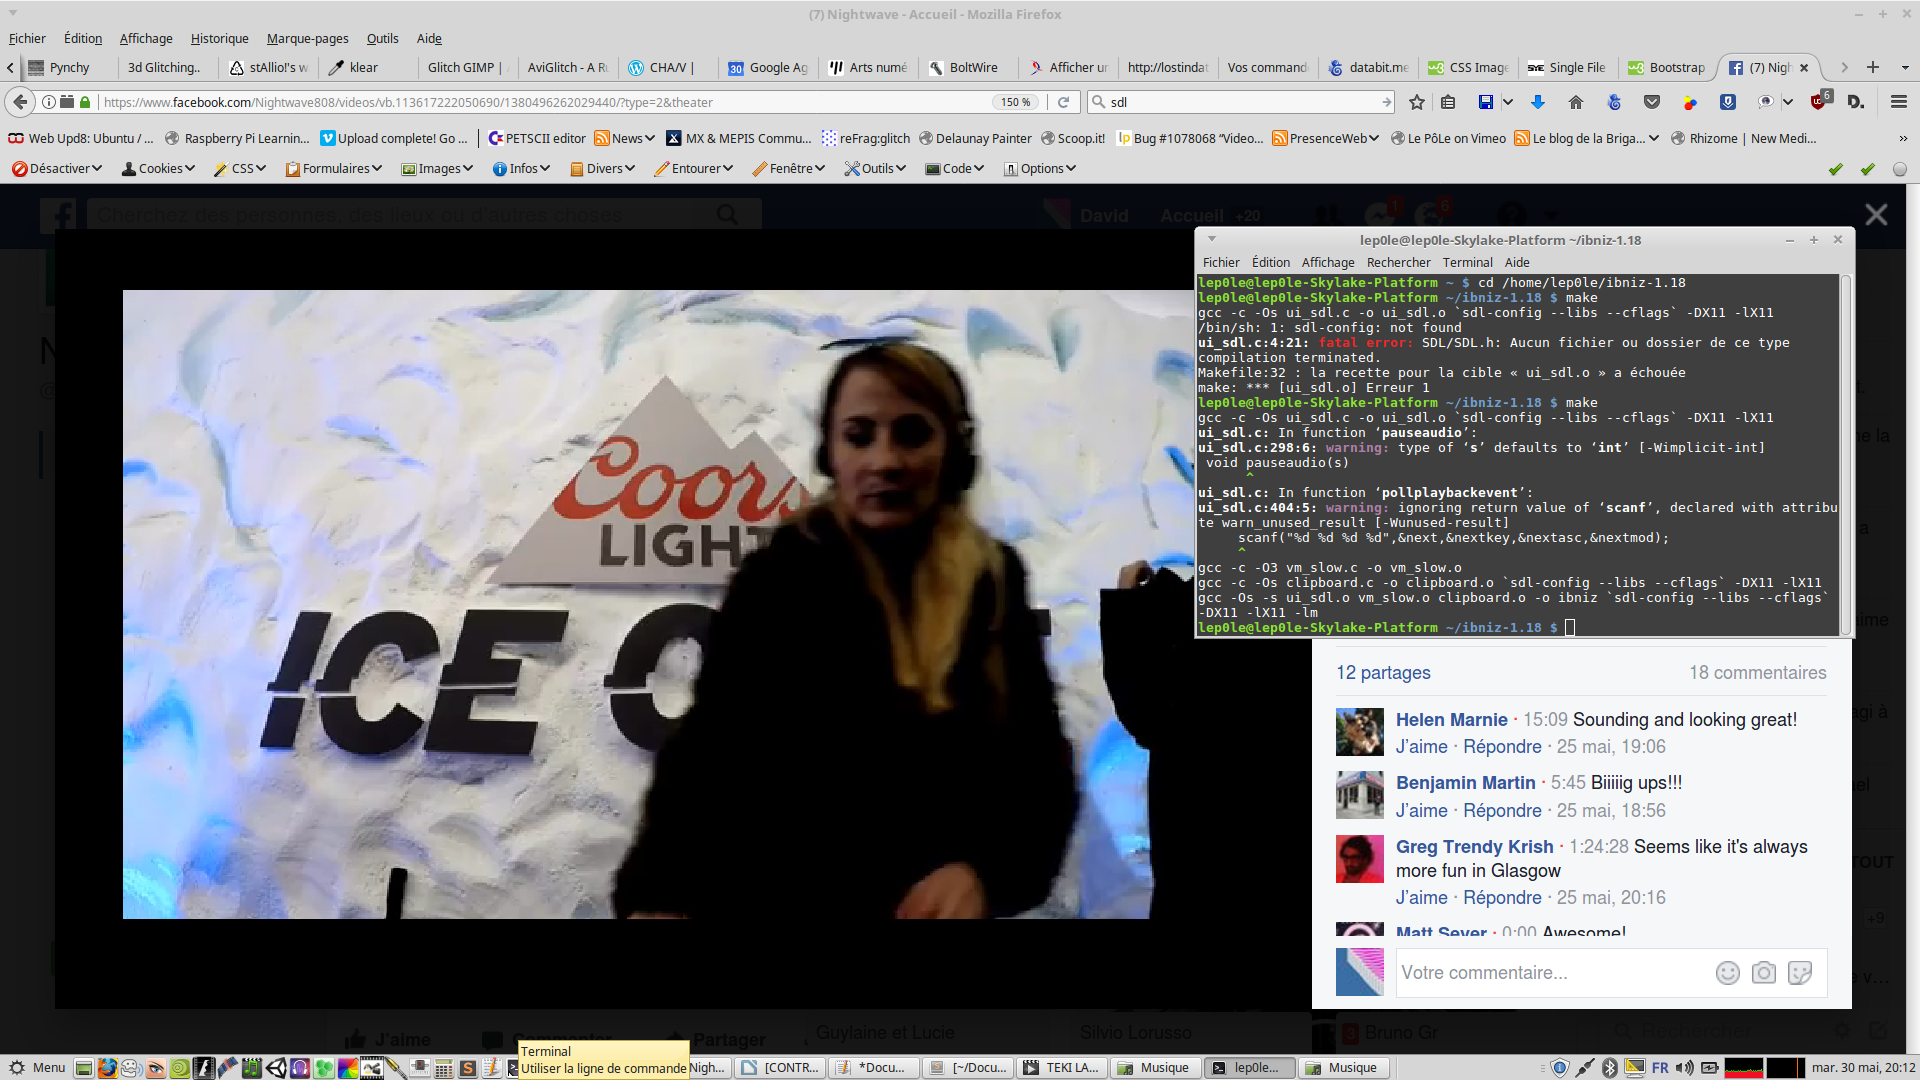Open the Marque-pages menu in Firefox

pos(307,38)
